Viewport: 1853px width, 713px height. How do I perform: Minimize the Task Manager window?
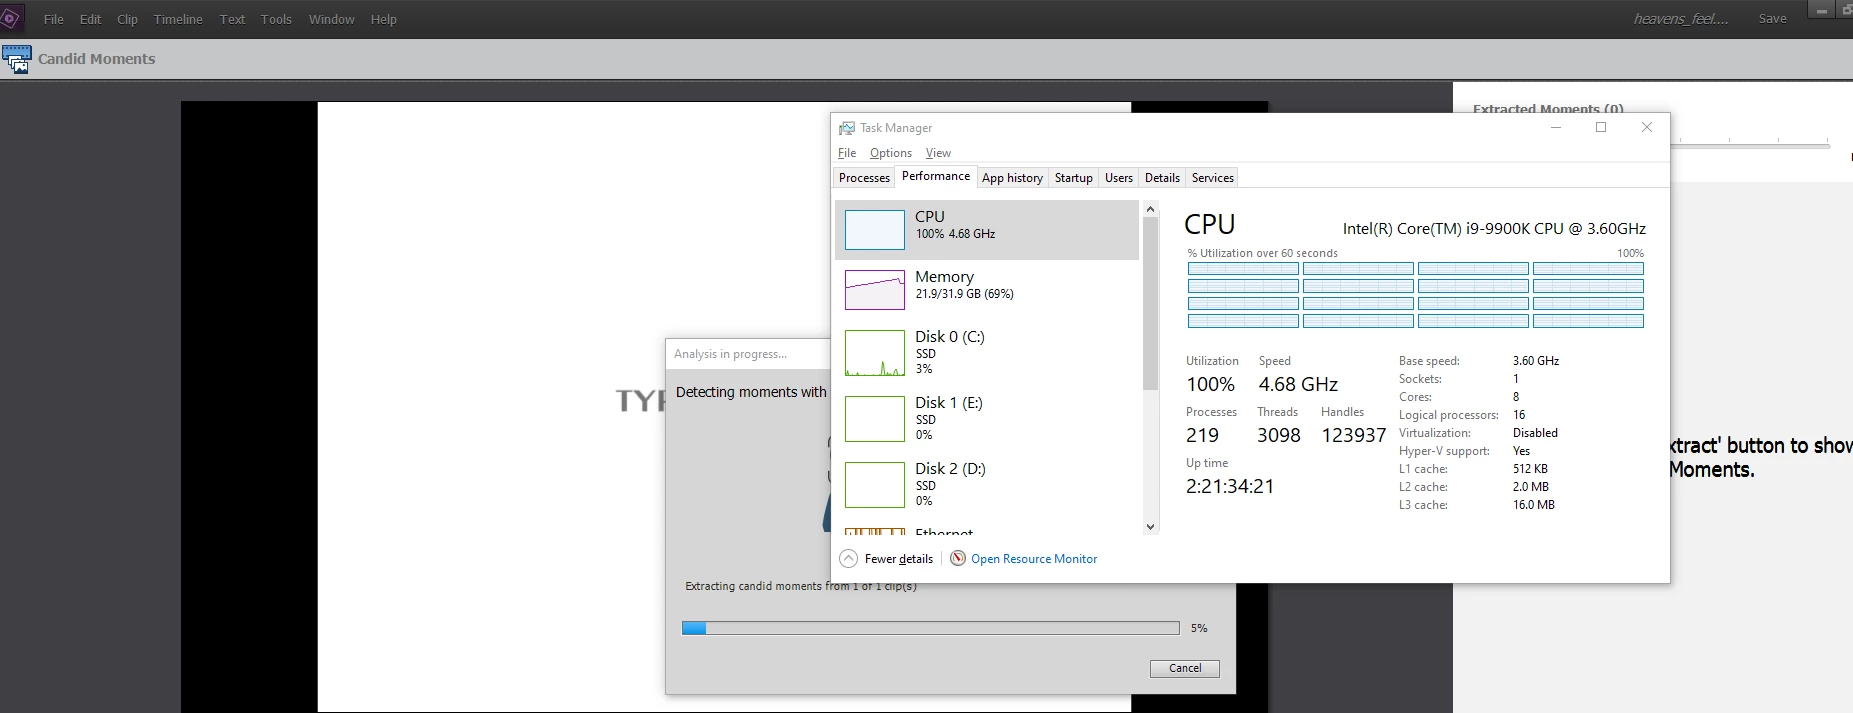pos(1556,128)
